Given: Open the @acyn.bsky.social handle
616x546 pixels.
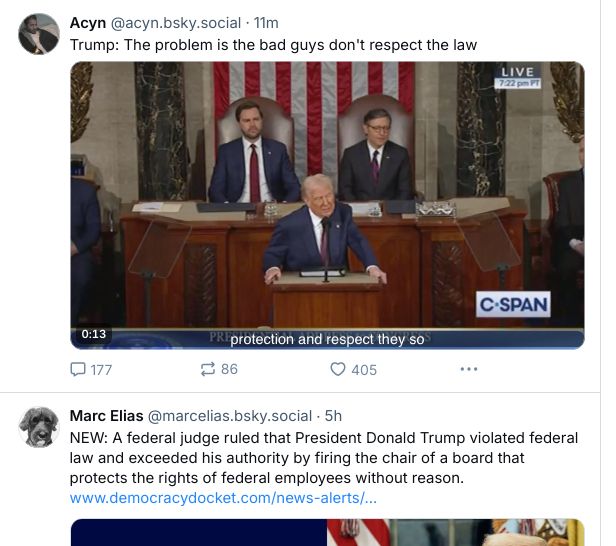Looking at the screenshot, I should coord(176,23).
